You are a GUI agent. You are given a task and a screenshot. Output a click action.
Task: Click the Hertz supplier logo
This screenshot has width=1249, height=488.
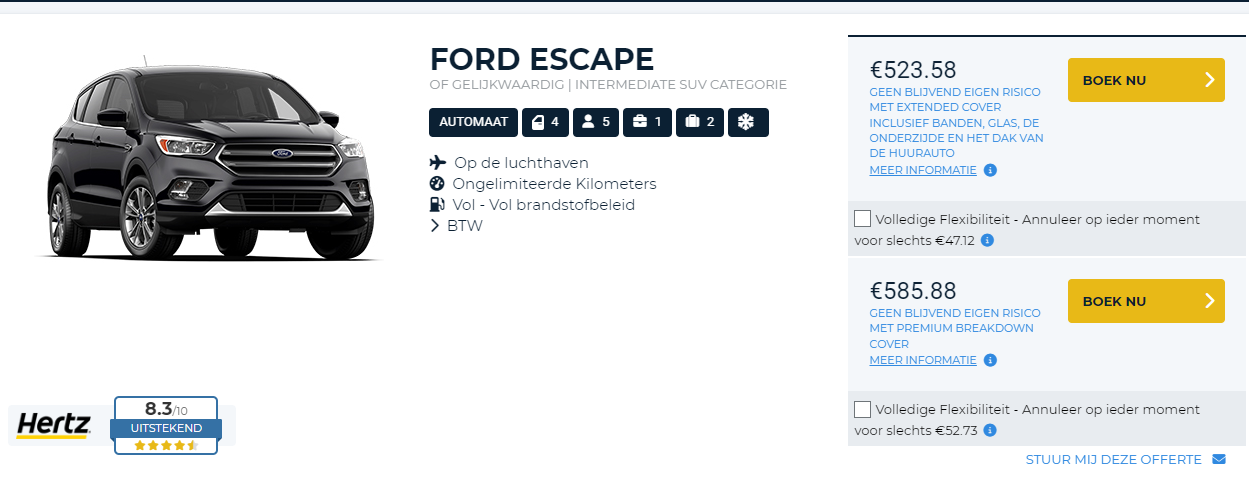tap(54, 425)
